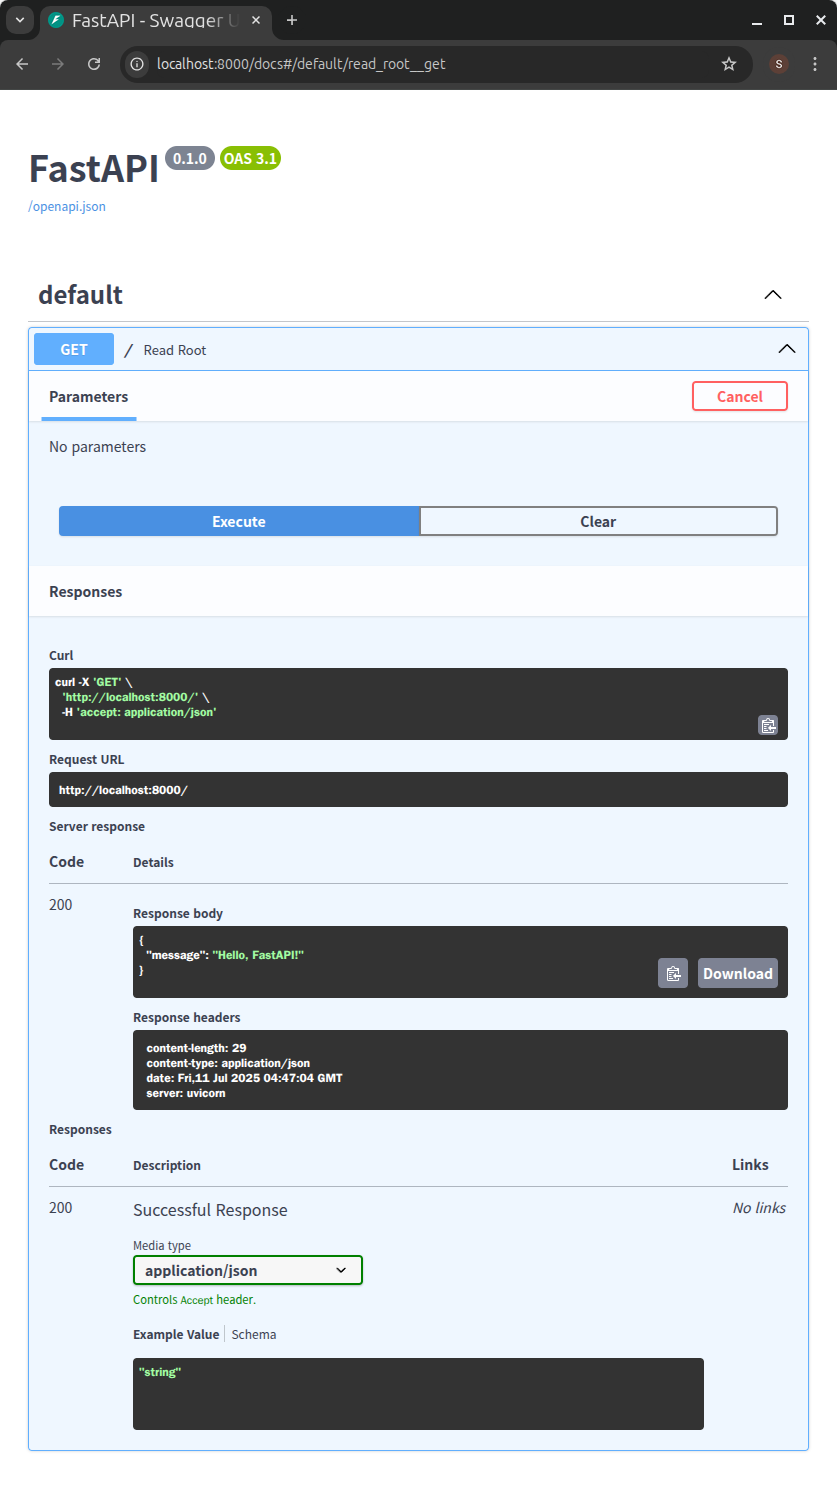
Task: Open Chrome's three-dot menu
Action: click(815, 64)
